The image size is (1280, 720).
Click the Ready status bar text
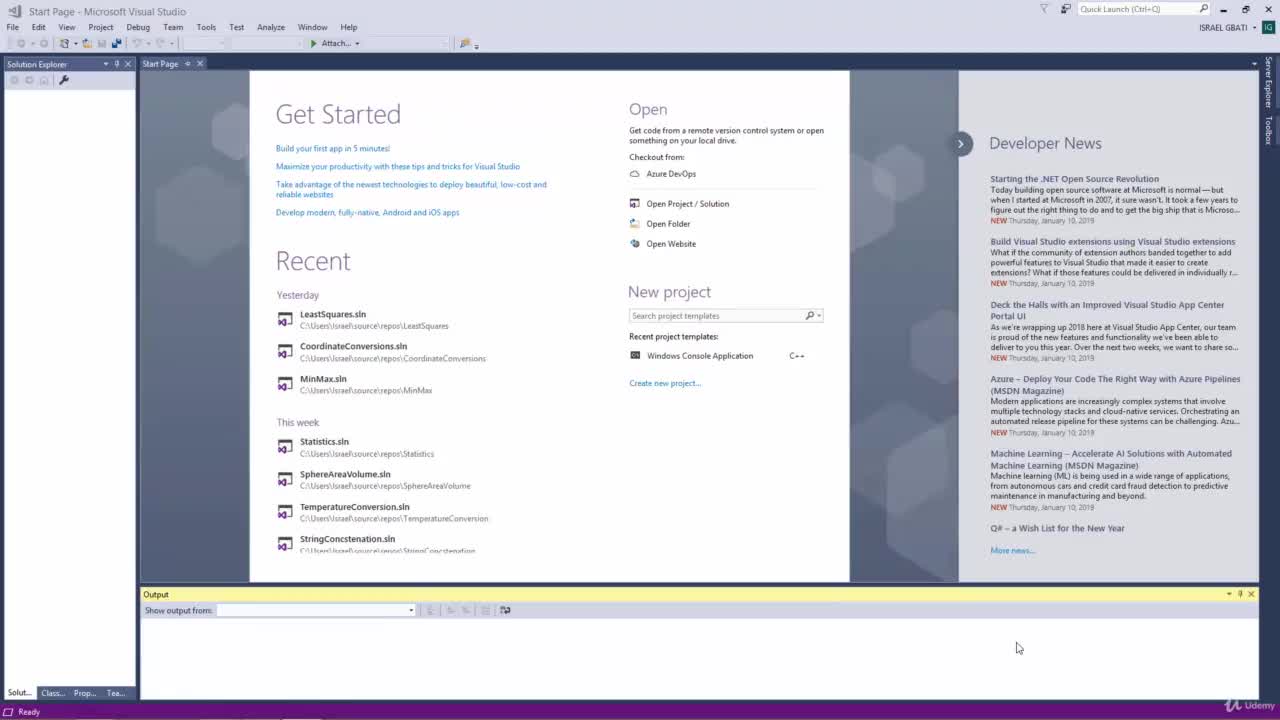click(29, 712)
